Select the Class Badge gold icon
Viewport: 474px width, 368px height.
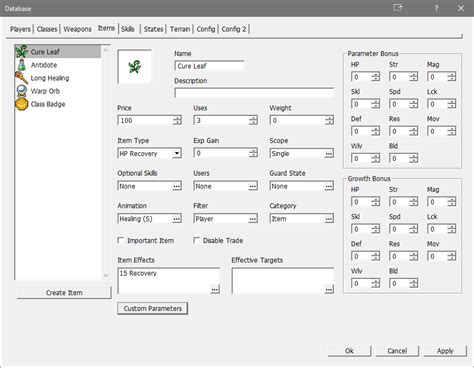[x=22, y=104]
